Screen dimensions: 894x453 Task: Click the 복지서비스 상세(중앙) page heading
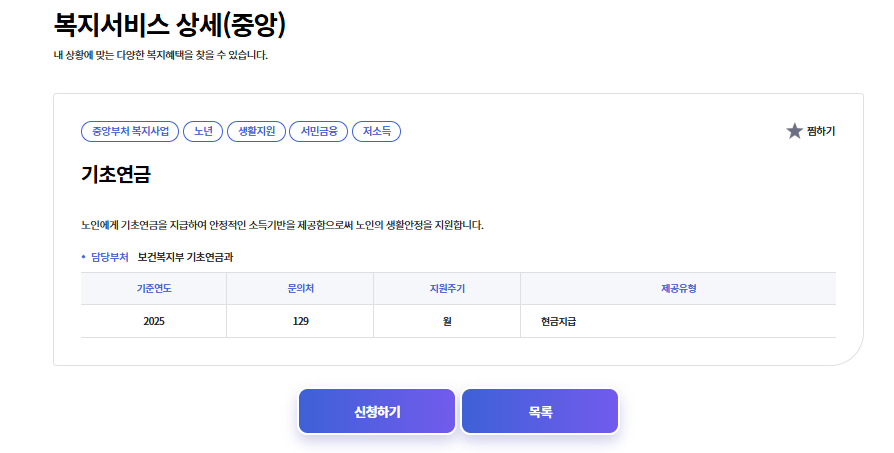169,25
